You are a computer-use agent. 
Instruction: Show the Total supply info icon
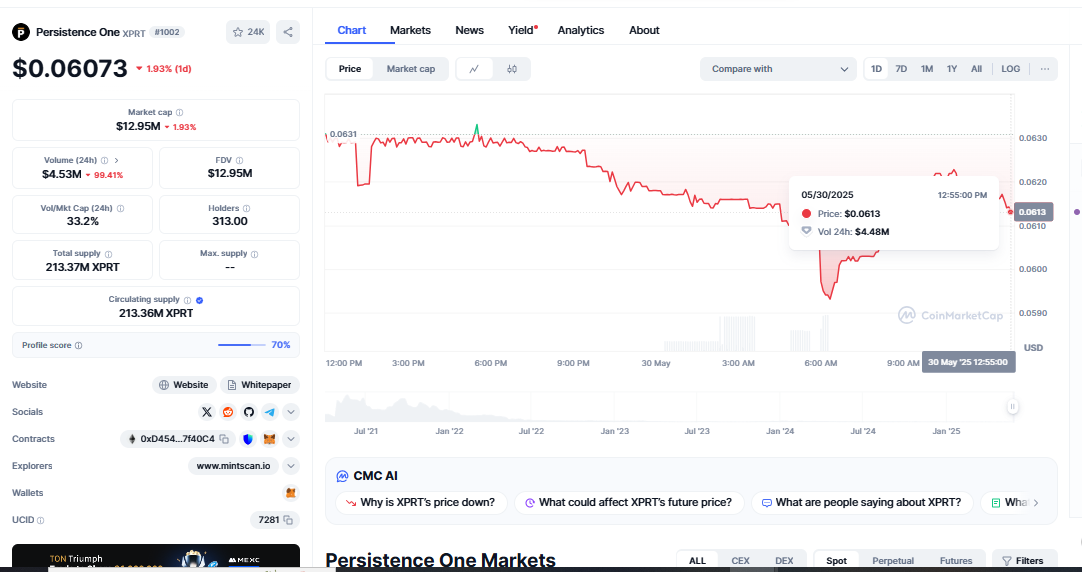pyautogui.click(x=108, y=254)
